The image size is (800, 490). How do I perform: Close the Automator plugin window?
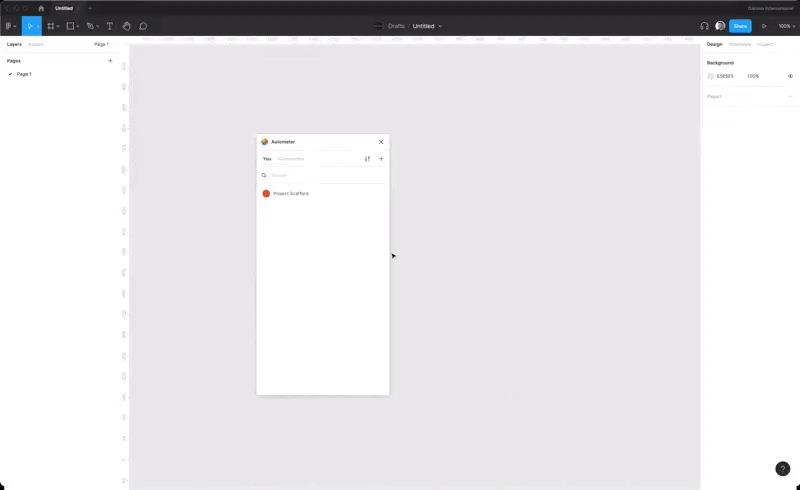(381, 142)
